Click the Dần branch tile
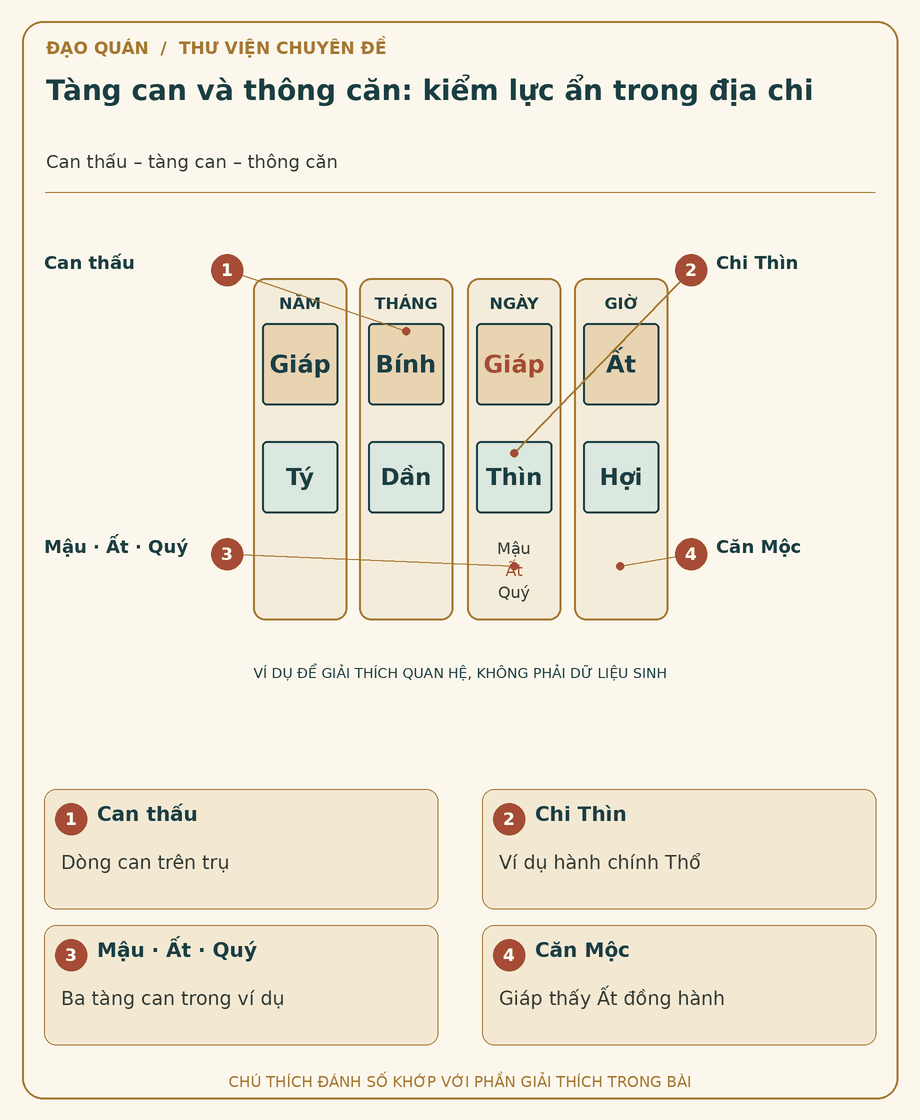Screen dimensions: 920x1120 coord(406,477)
